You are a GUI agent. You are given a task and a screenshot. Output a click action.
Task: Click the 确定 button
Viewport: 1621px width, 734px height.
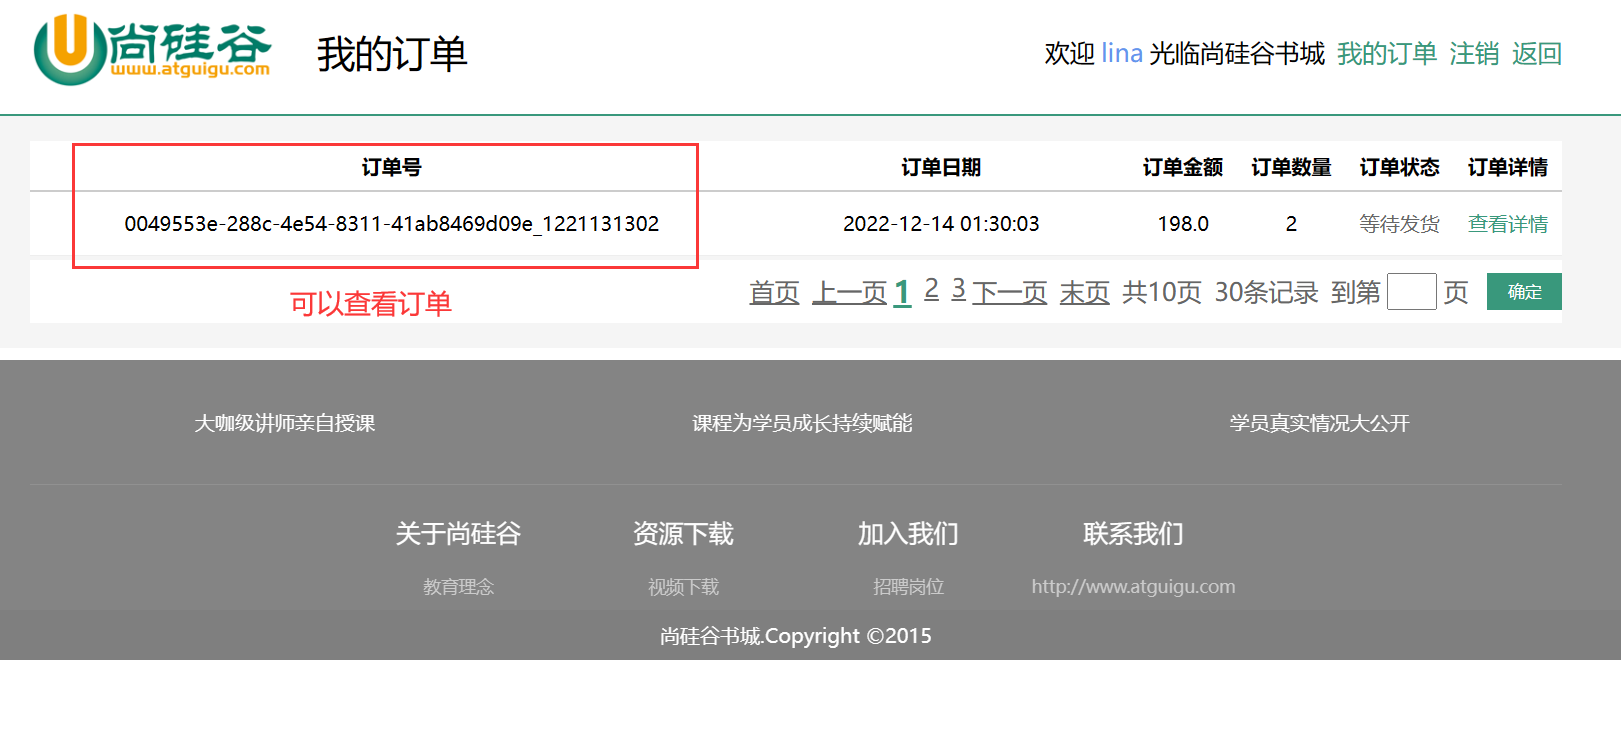pos(1524,292)
